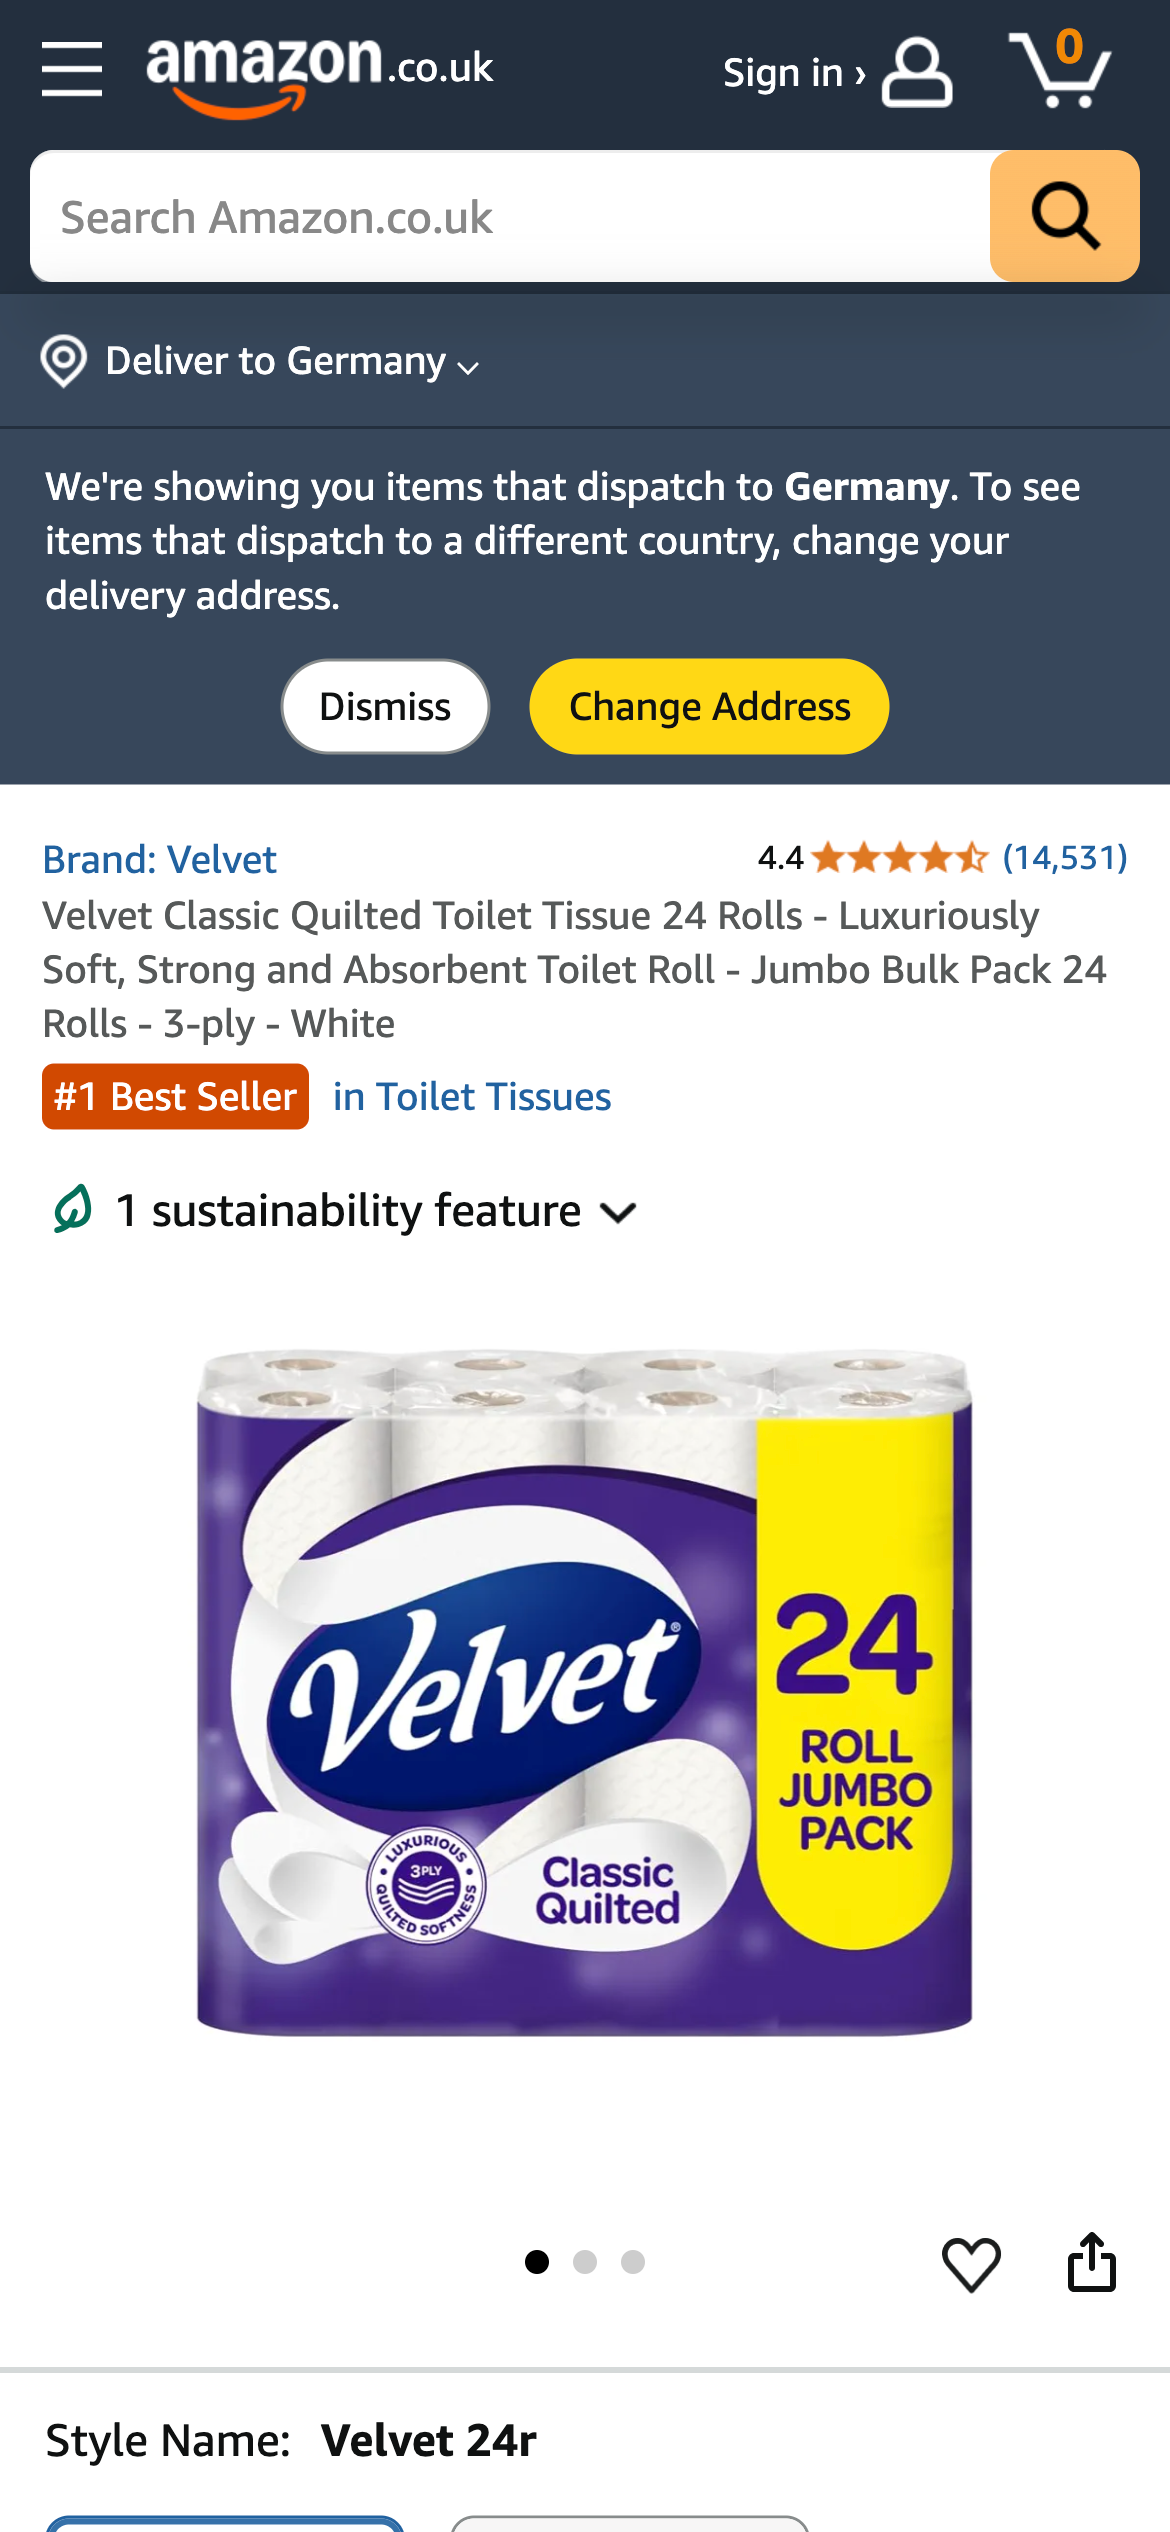Focus the Search Amazon.co.uk field

[510, 216]
